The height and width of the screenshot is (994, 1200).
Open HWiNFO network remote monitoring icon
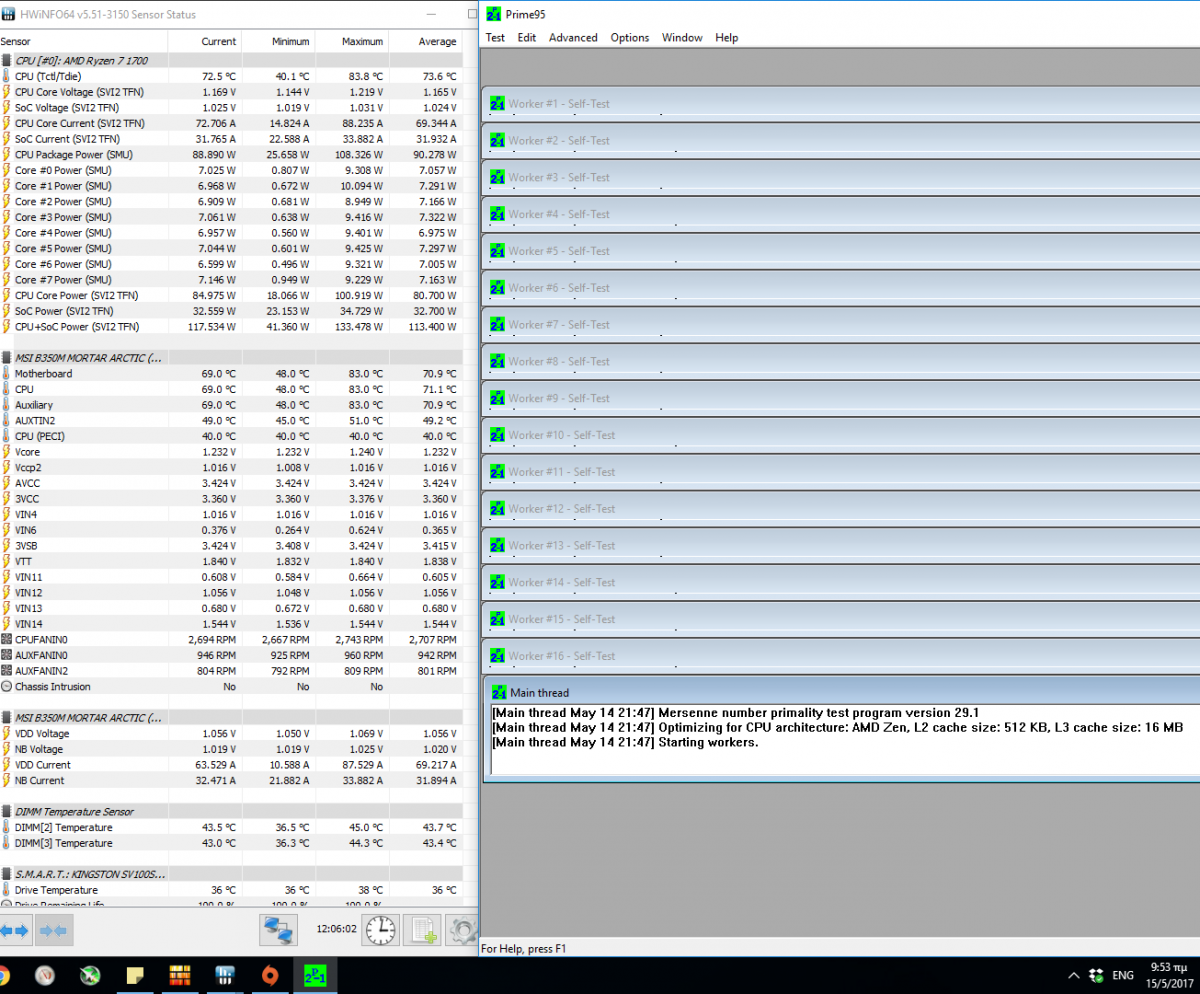coord(279,930)
